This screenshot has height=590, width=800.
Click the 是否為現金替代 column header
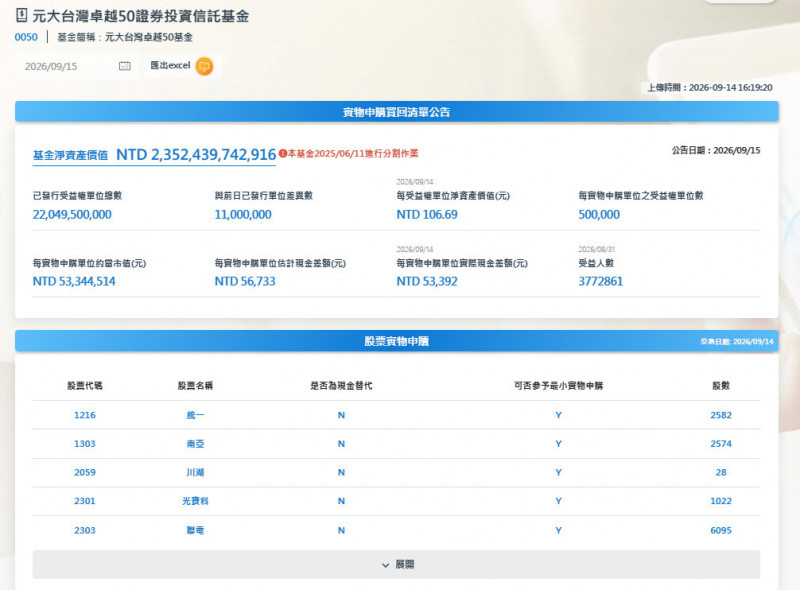coord(341,385)
